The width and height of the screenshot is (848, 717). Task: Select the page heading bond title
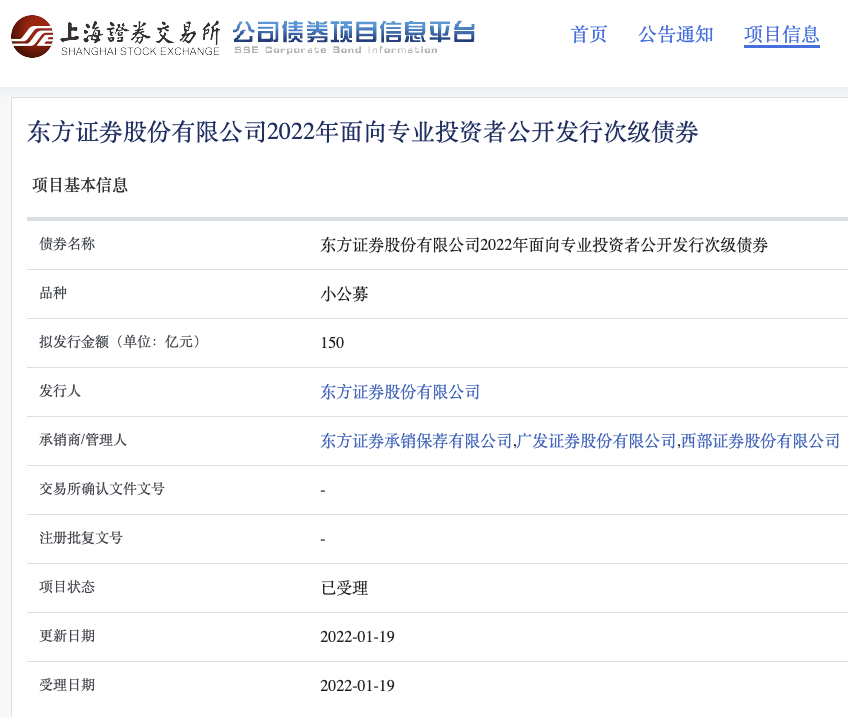pos(363,132)
